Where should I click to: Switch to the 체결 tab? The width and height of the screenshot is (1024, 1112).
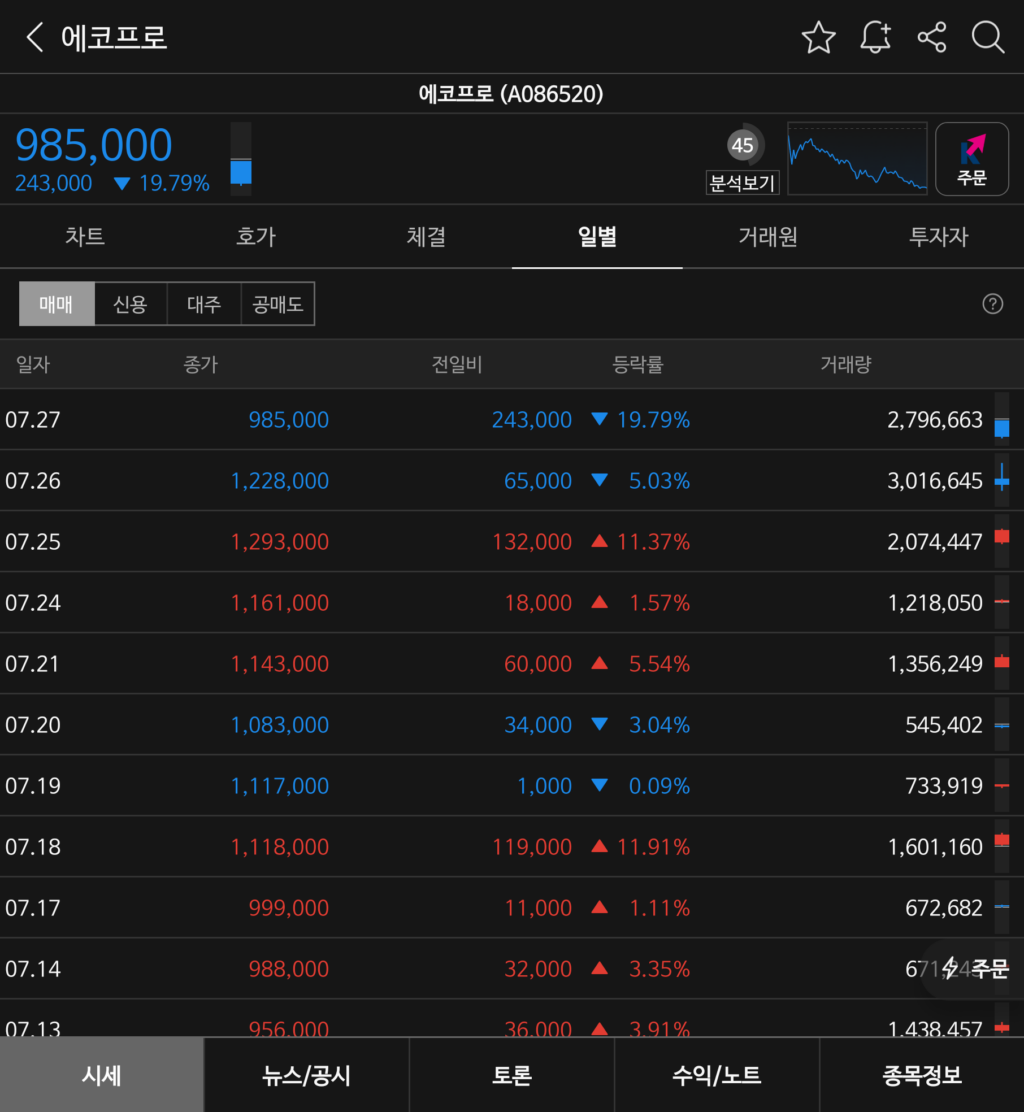426,236
